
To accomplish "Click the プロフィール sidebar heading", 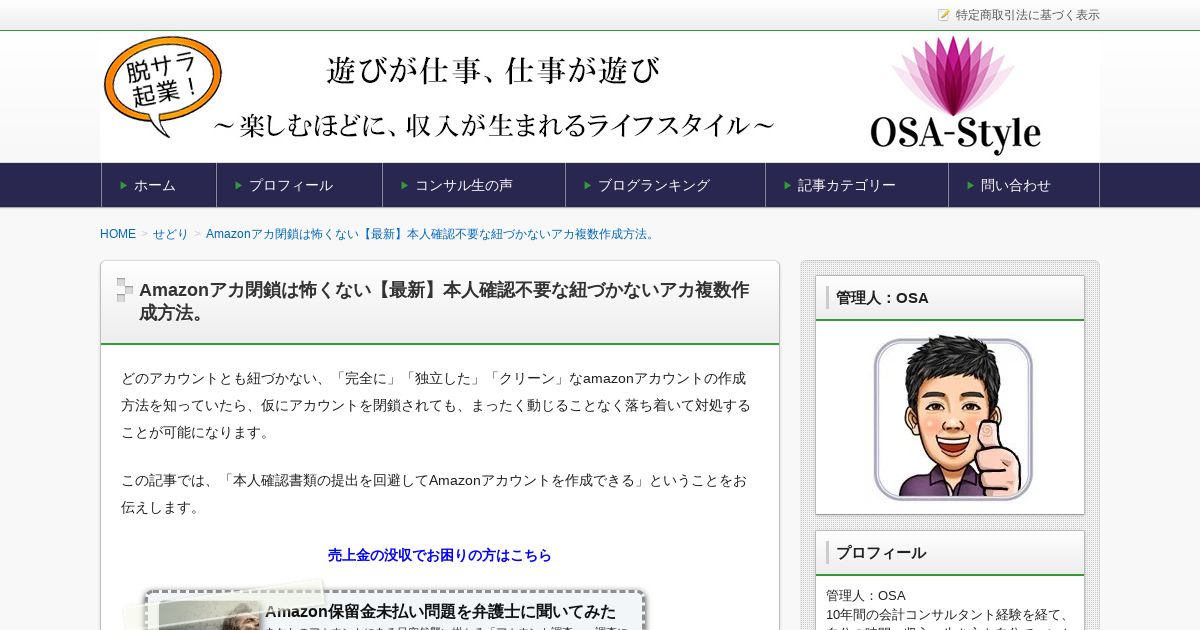I will [x=881, y=553].
